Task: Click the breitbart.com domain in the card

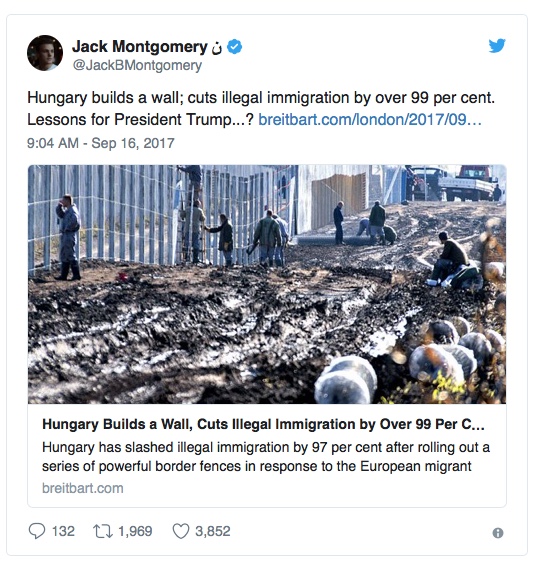Action: click(83, 488)
